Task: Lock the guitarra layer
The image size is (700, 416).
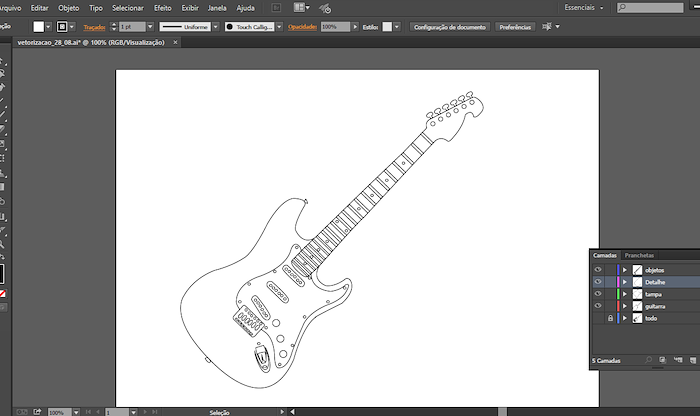Action: (610, 306)
